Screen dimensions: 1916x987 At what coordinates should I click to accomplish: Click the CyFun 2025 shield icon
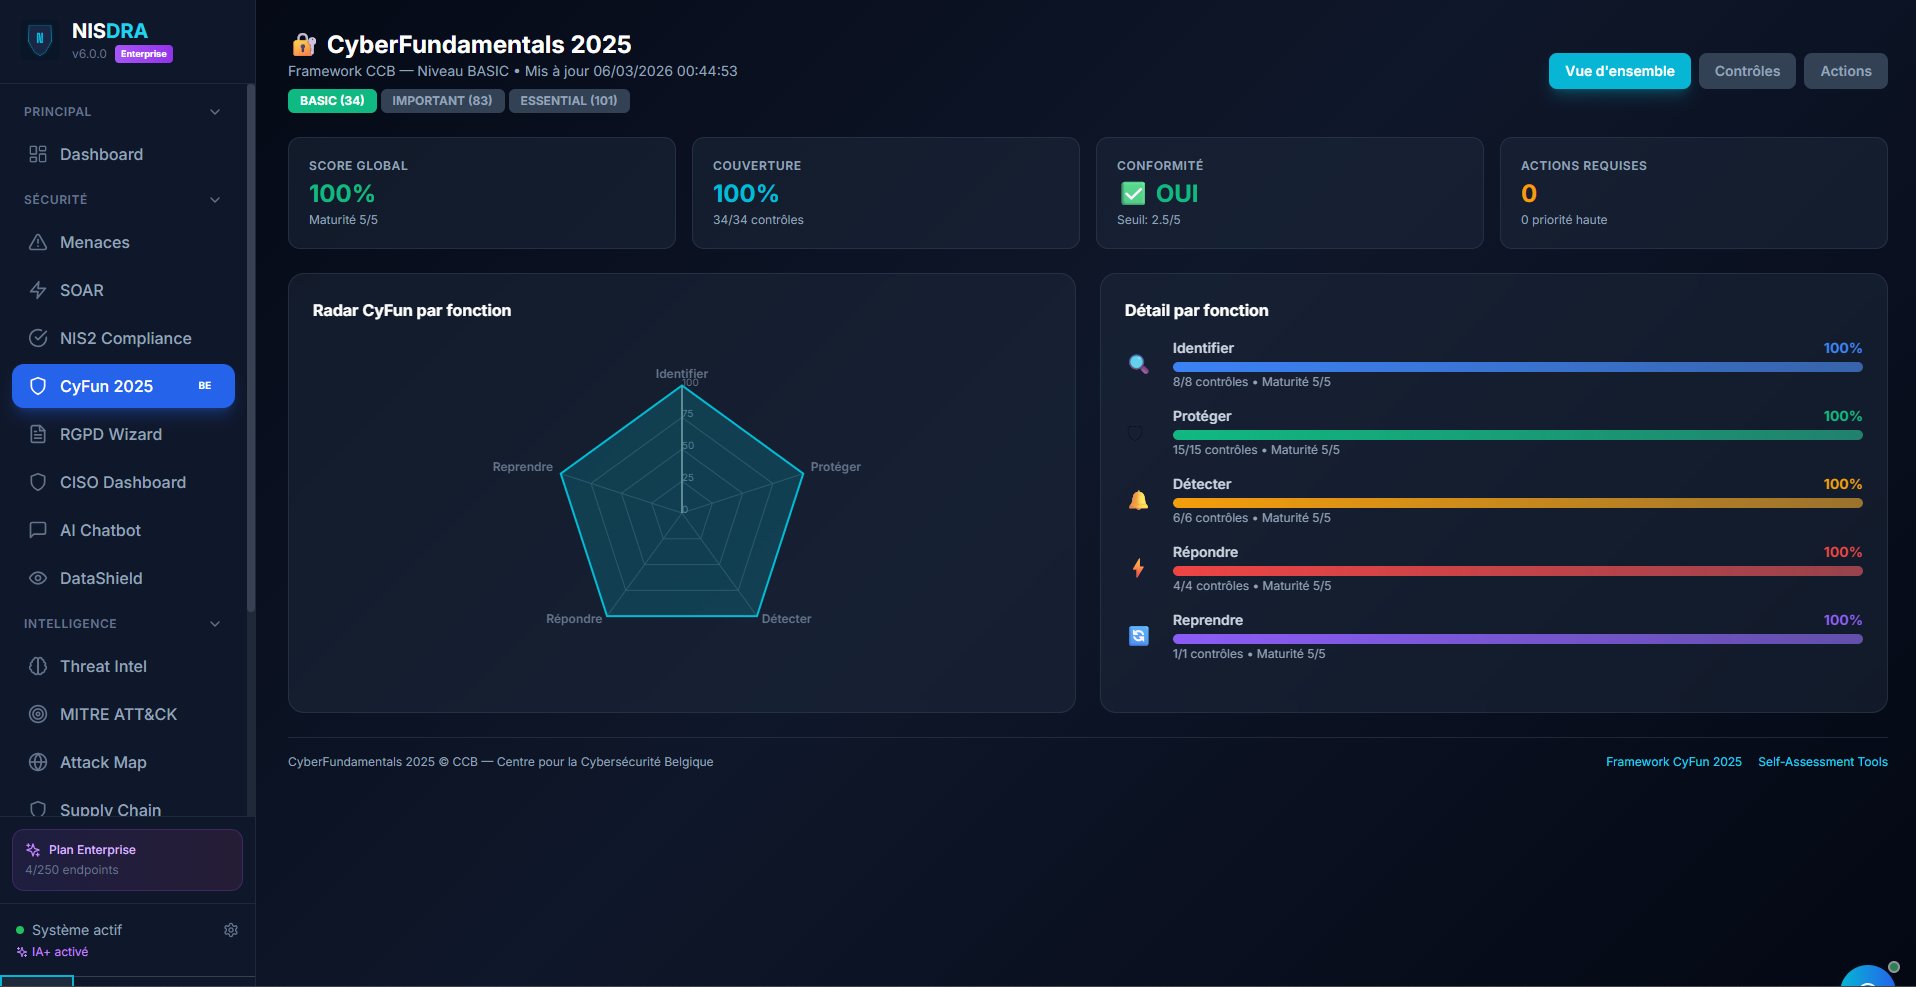tap(38, 386)
